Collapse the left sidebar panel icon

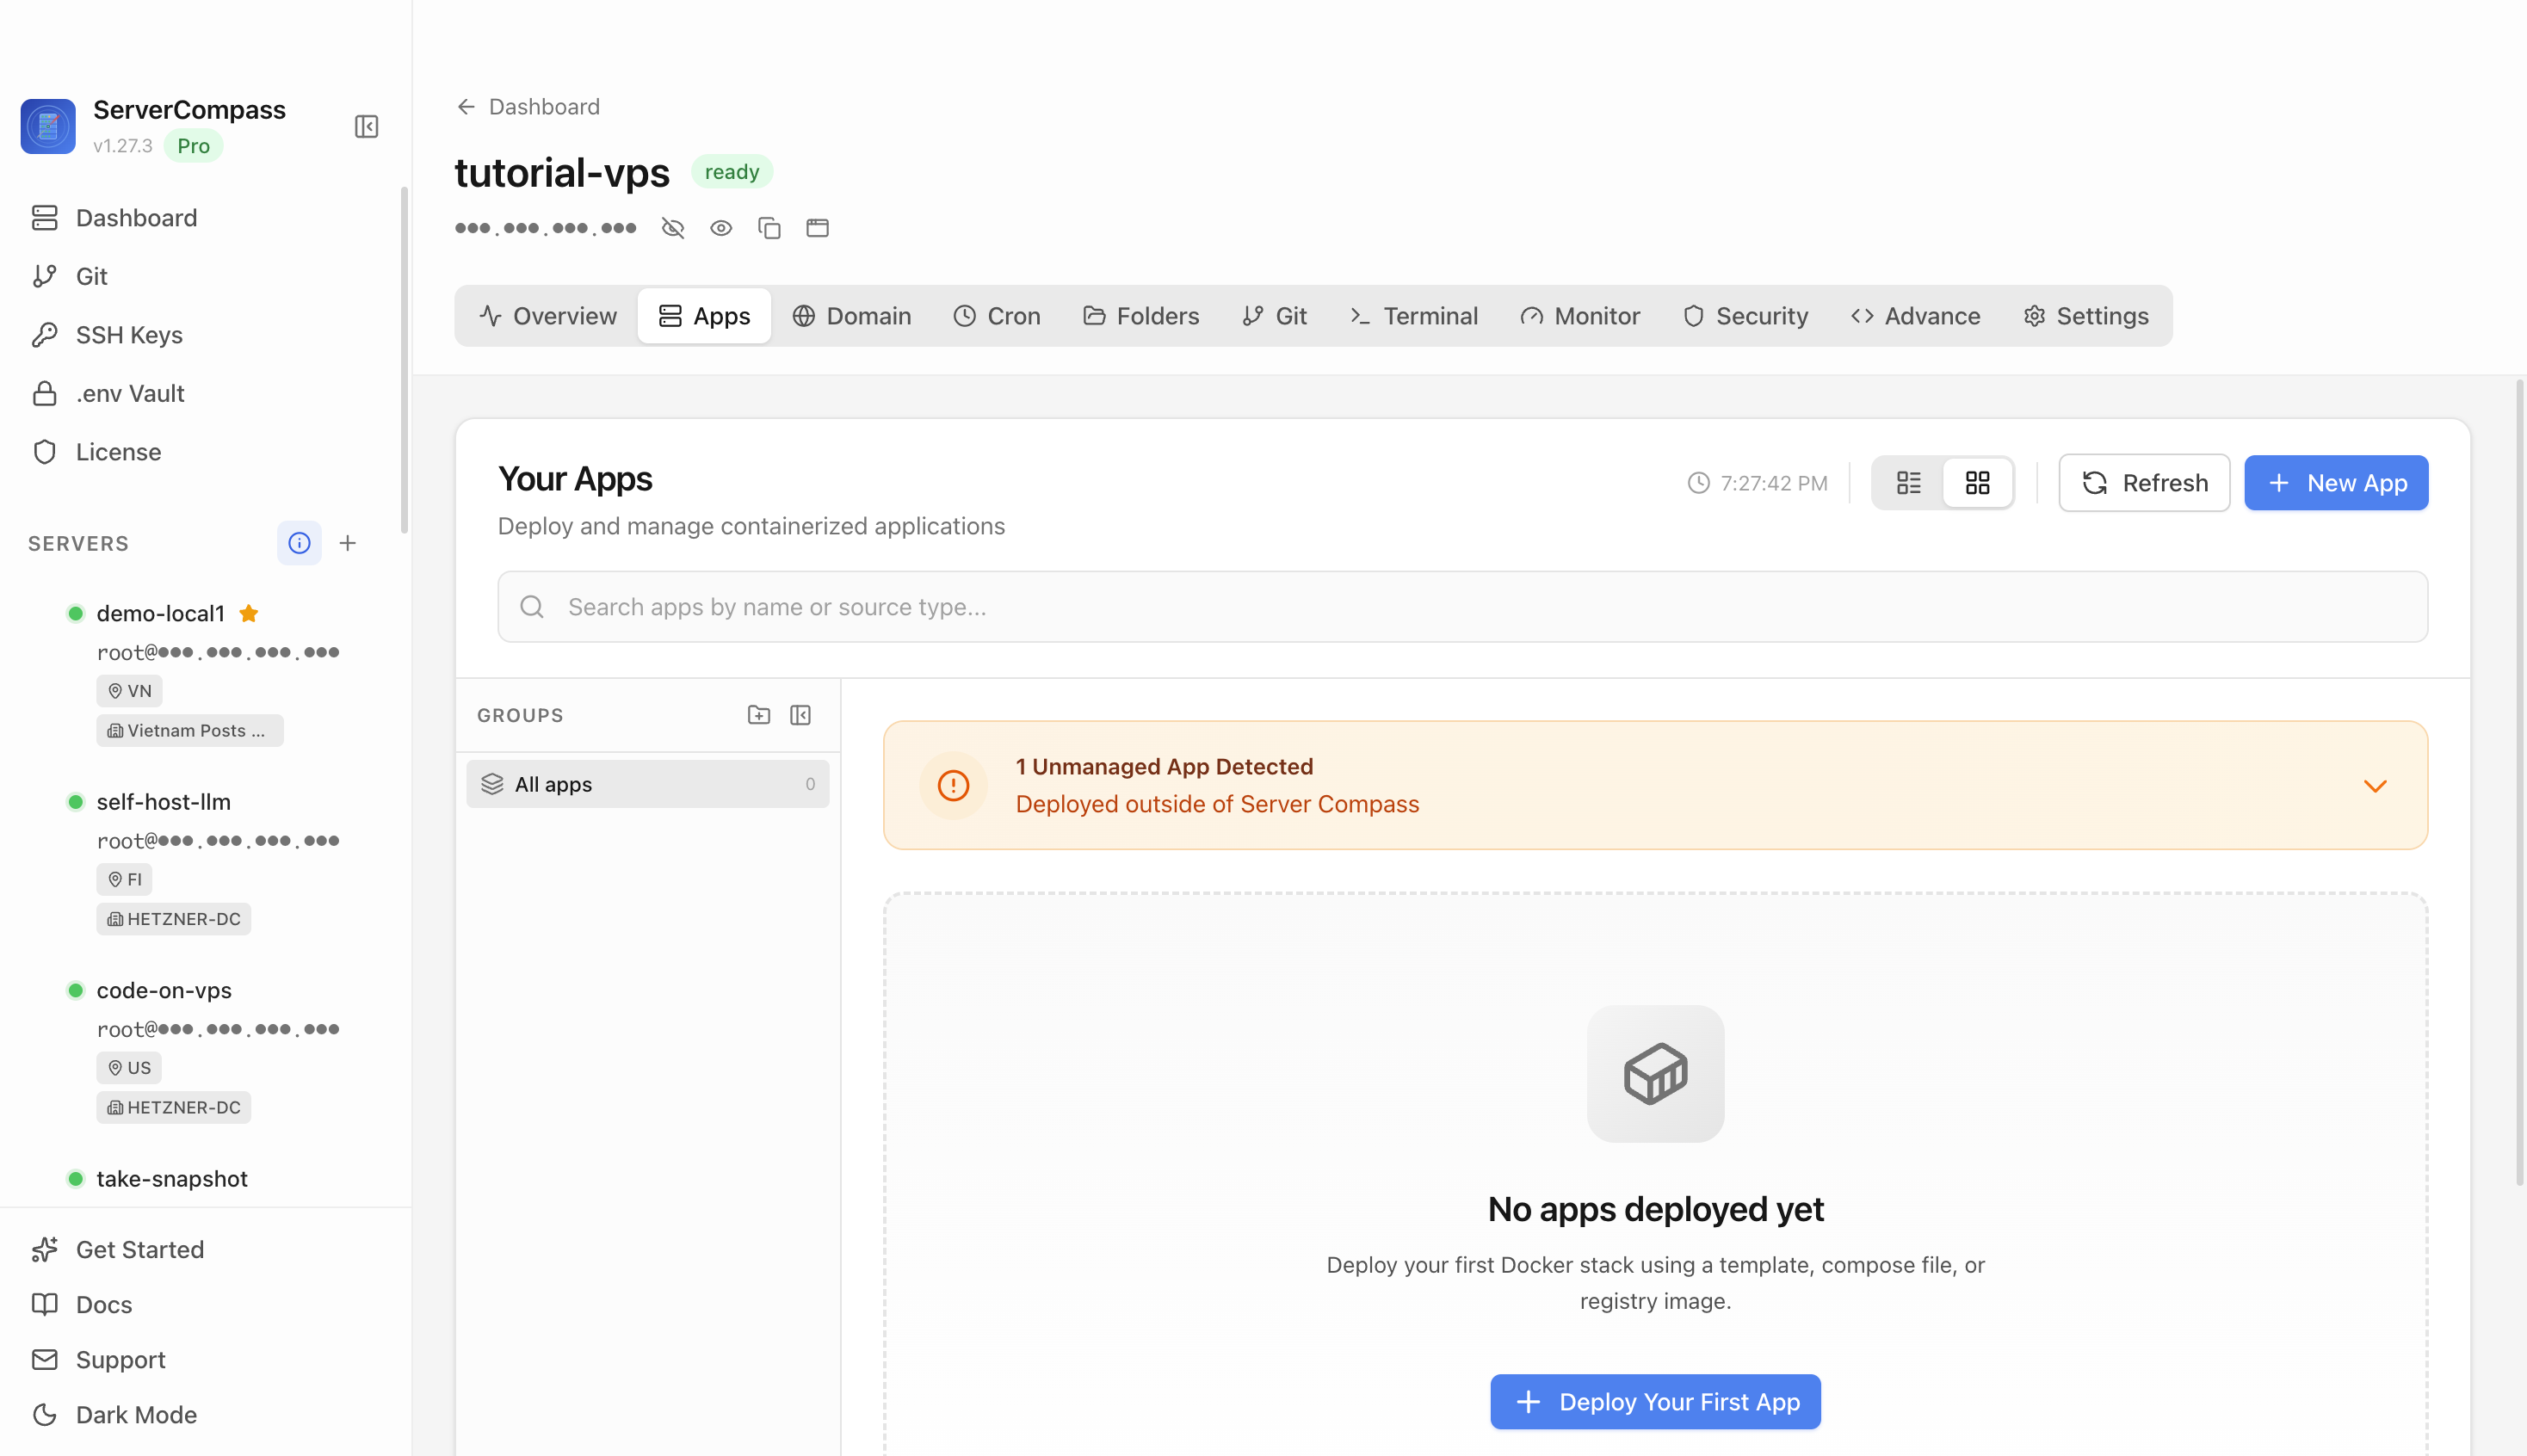(x=366, y=126)
